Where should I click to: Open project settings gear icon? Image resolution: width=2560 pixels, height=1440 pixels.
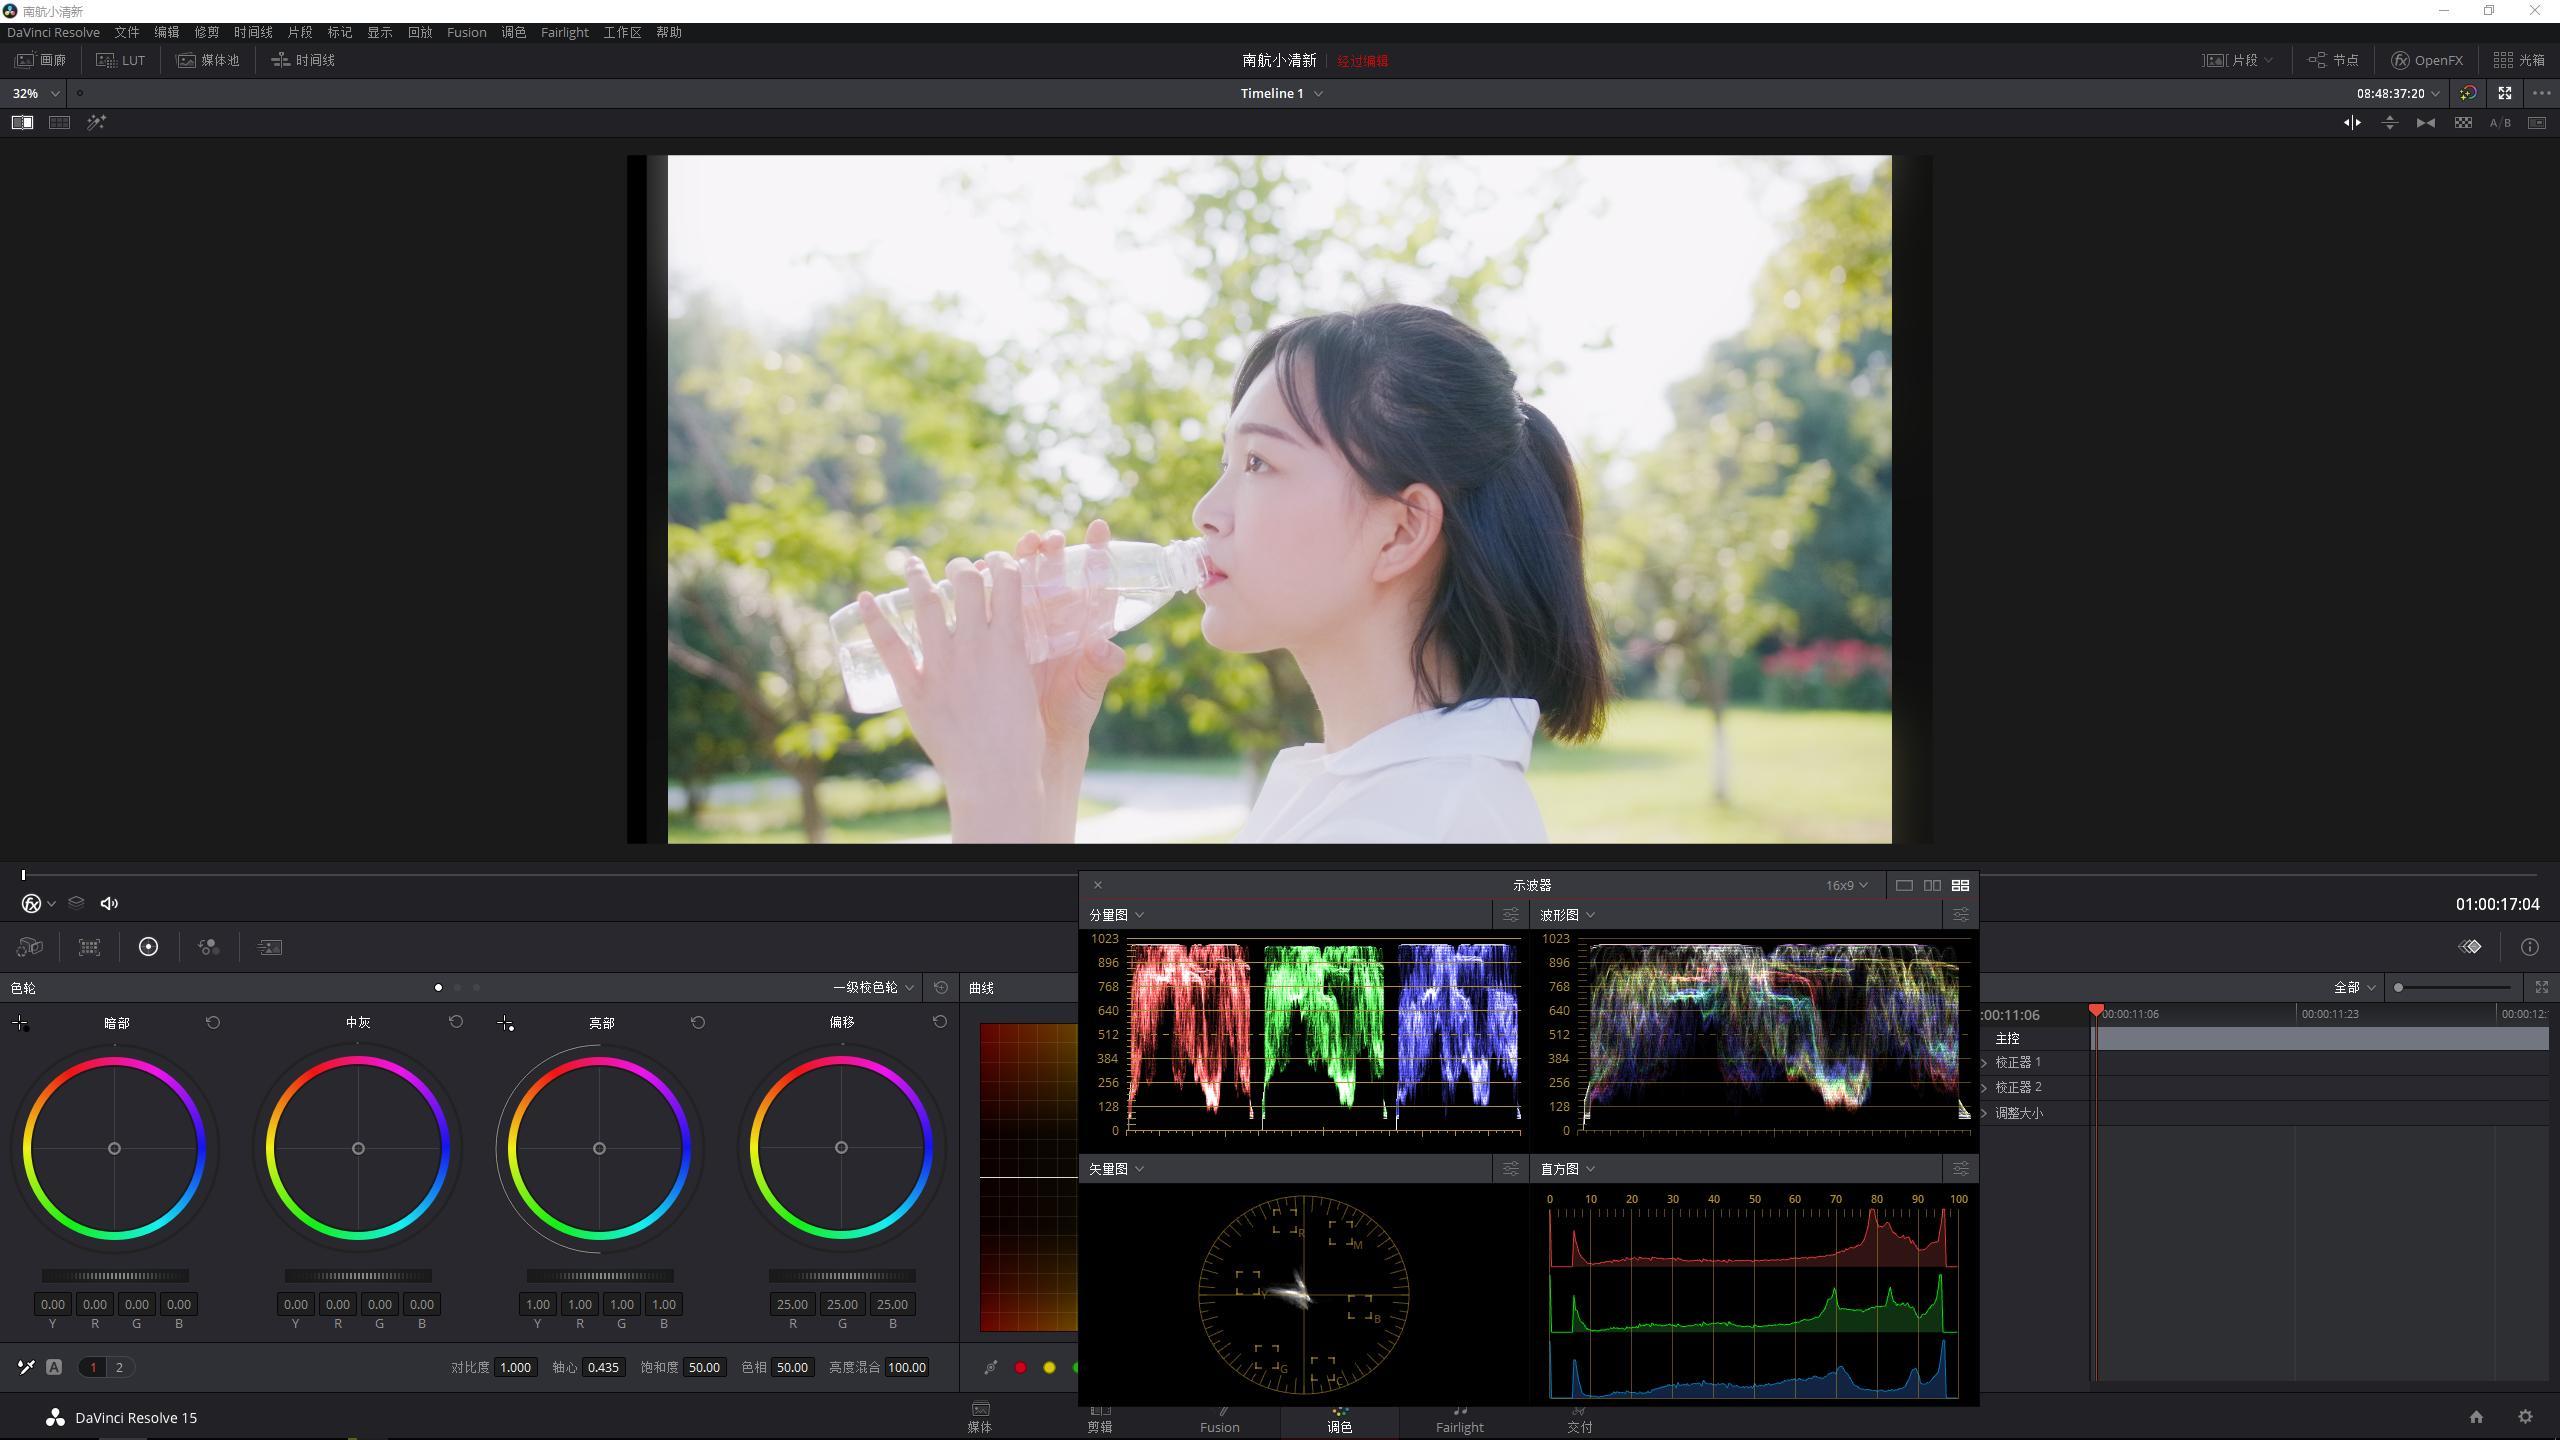click(x=2525, y=1417)
